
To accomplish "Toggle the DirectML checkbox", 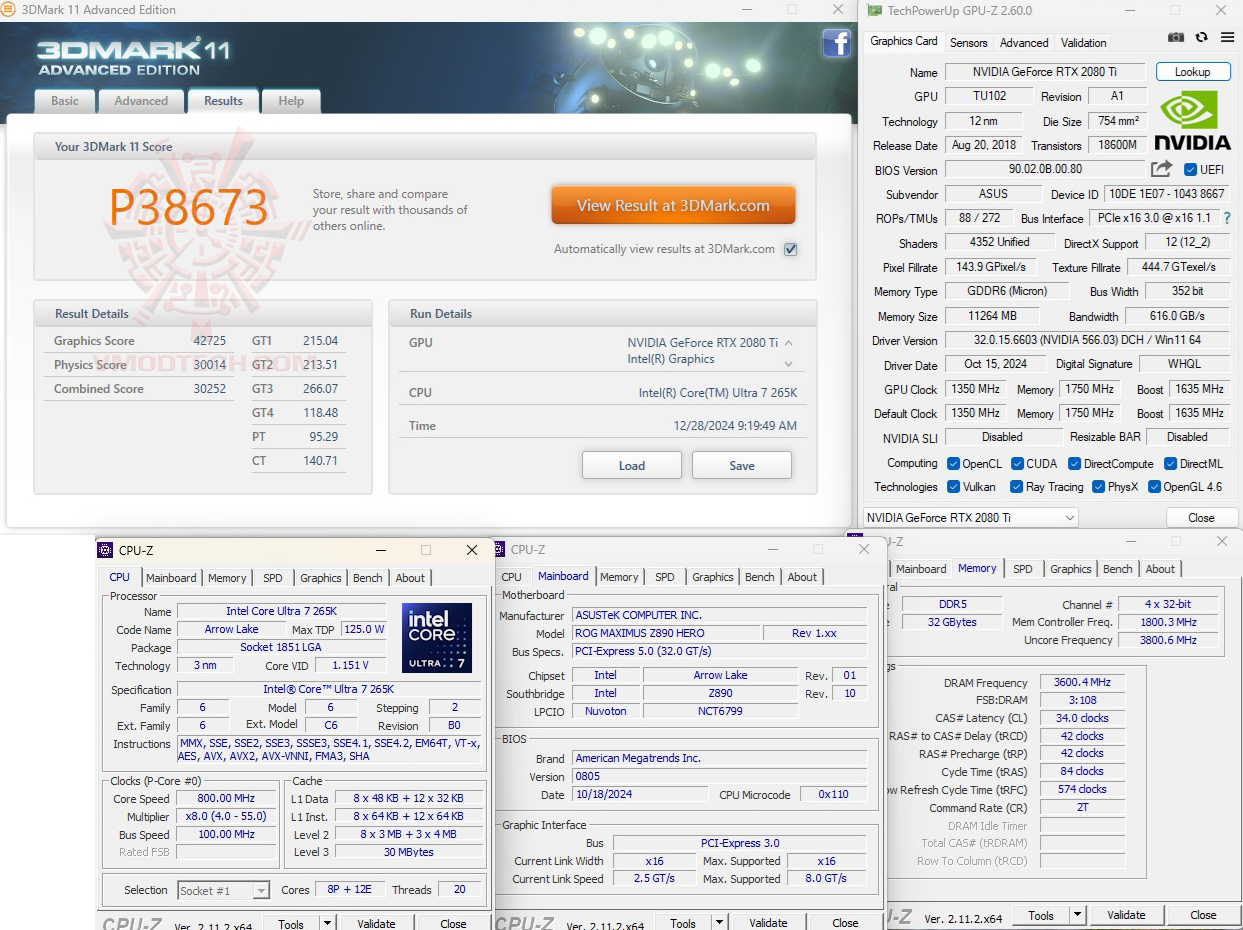I will pyautogui.click(x=1171, y=464).
